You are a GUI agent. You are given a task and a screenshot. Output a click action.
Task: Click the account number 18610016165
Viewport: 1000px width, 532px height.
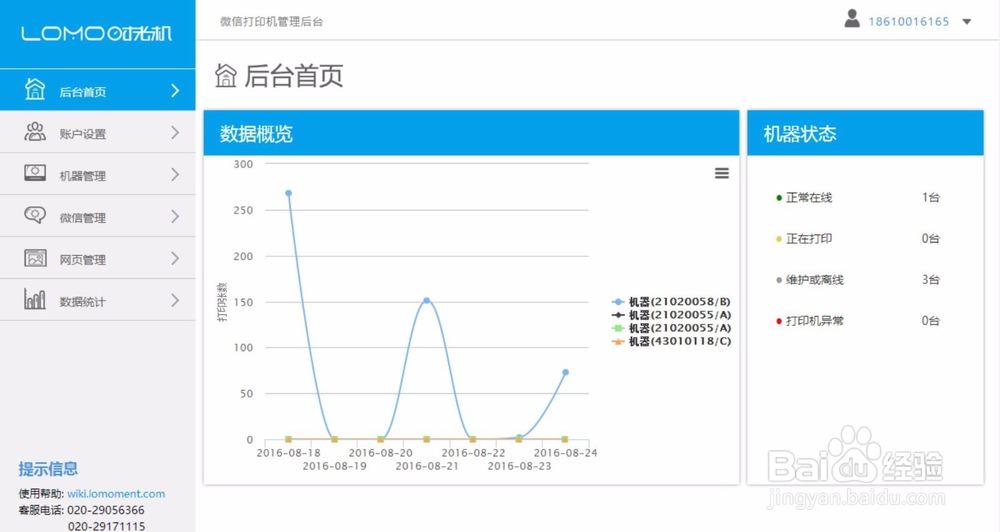(909, 22)
